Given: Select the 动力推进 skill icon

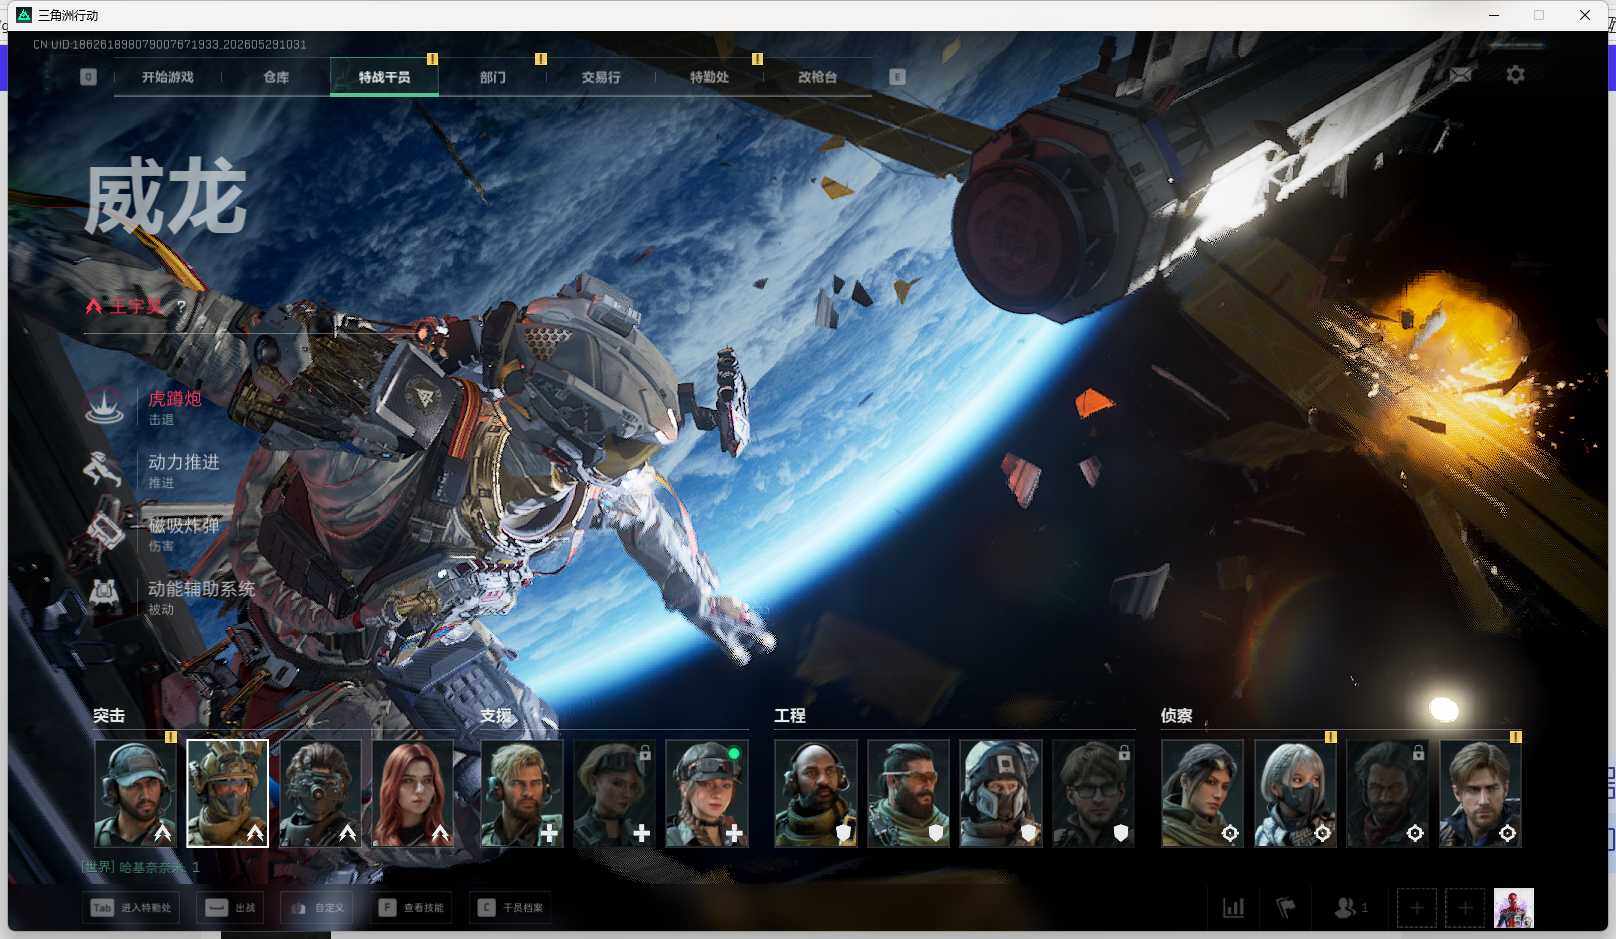Looking at the screenshot, I should pos(104,469).
